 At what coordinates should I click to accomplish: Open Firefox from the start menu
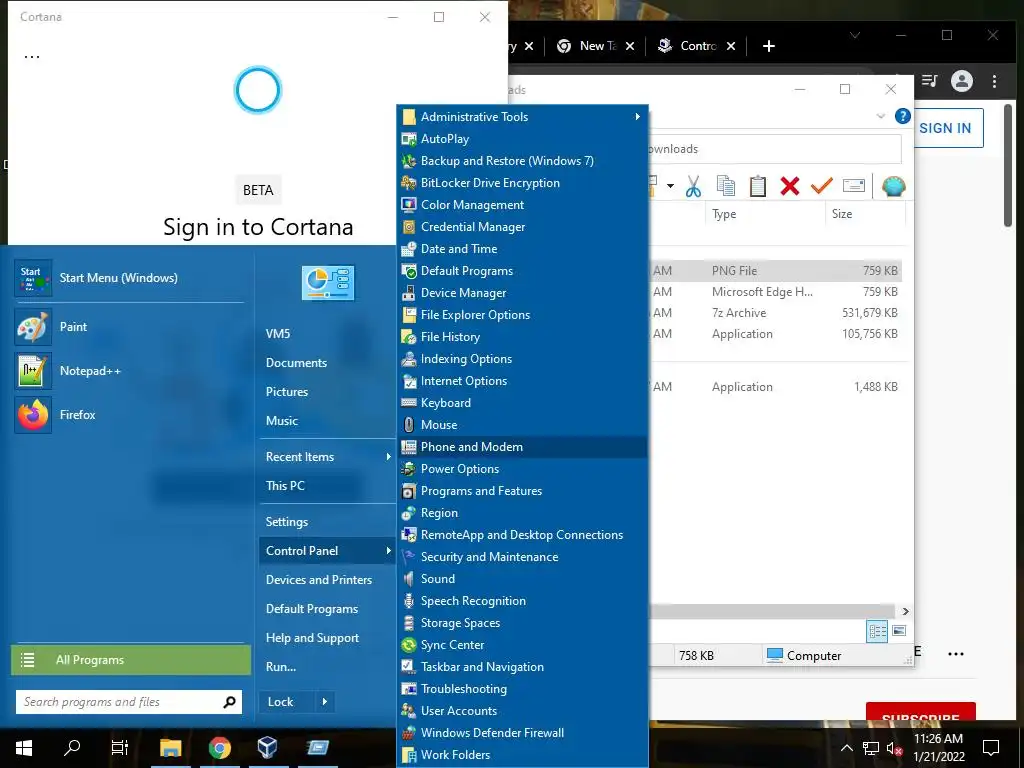tap(129, 415)
